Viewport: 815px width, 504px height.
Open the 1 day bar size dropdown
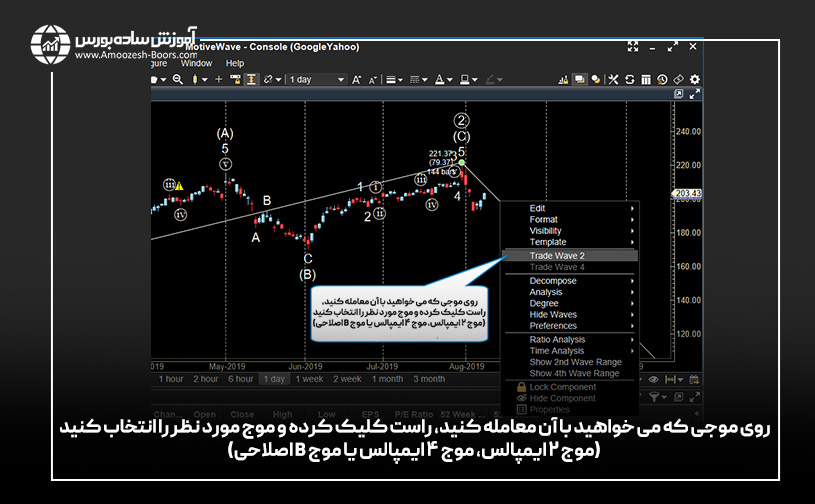coord(316,79)
